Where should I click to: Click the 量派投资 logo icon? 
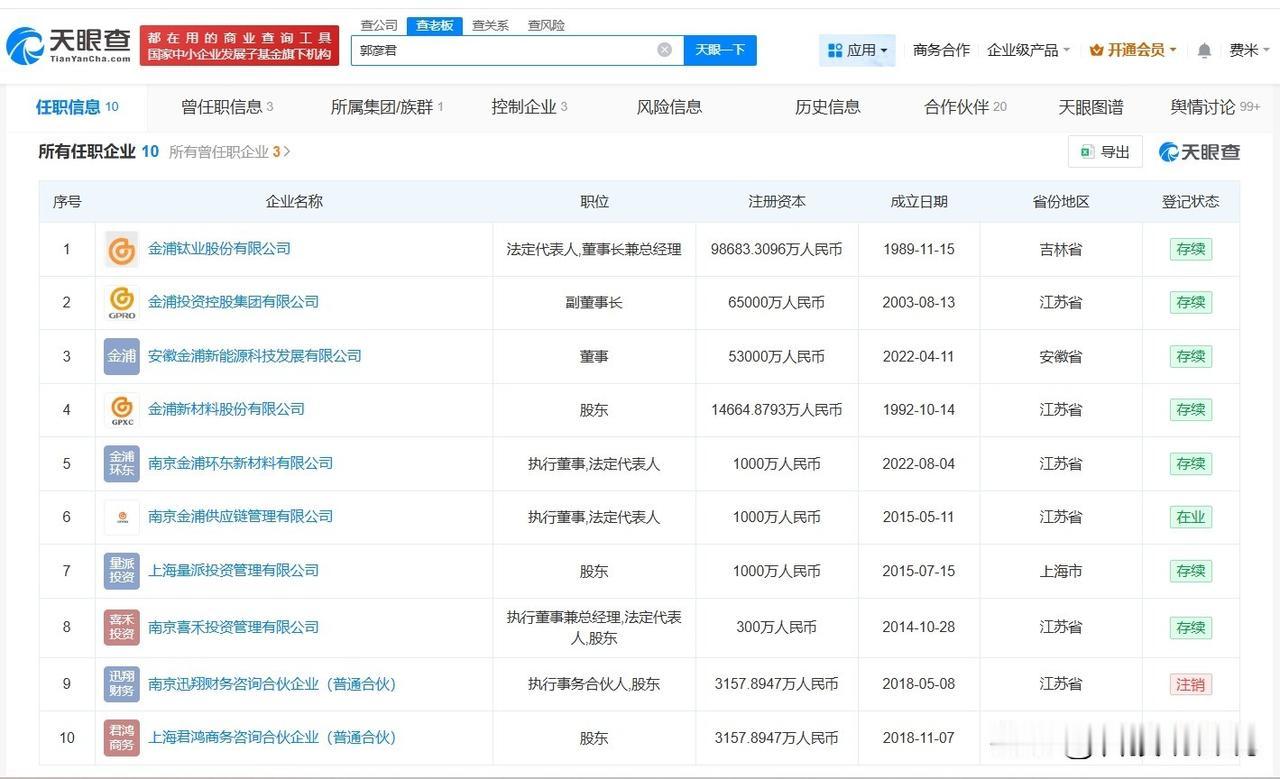tap(122, 571)
